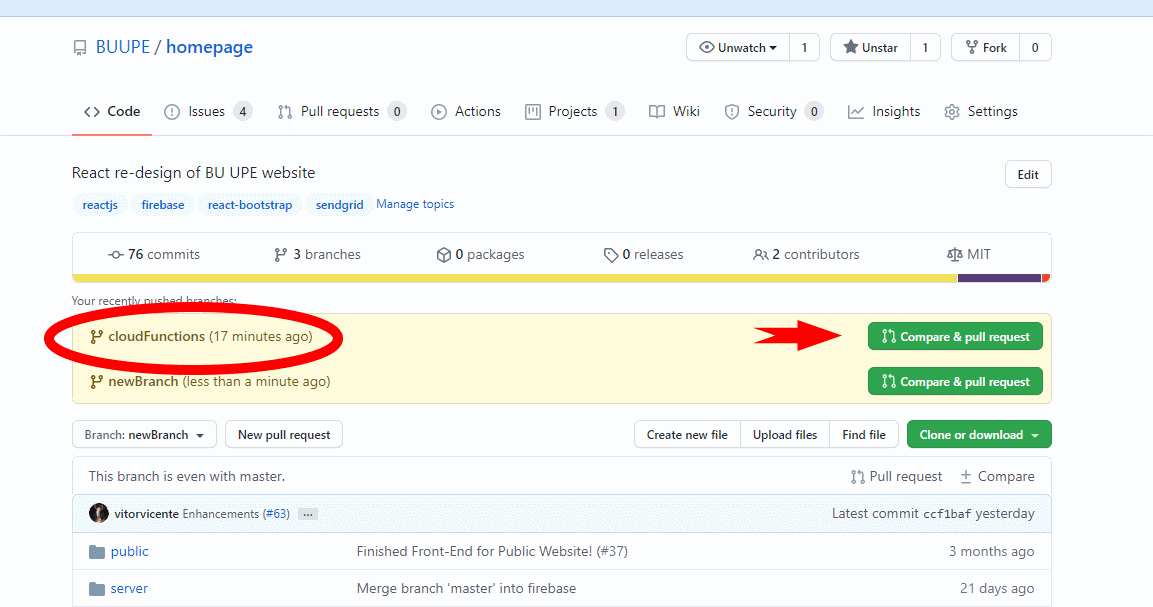Click the yellow language bar segment
The height and width of the screenshot is (607, 1153).
click(x=515, y=278)
